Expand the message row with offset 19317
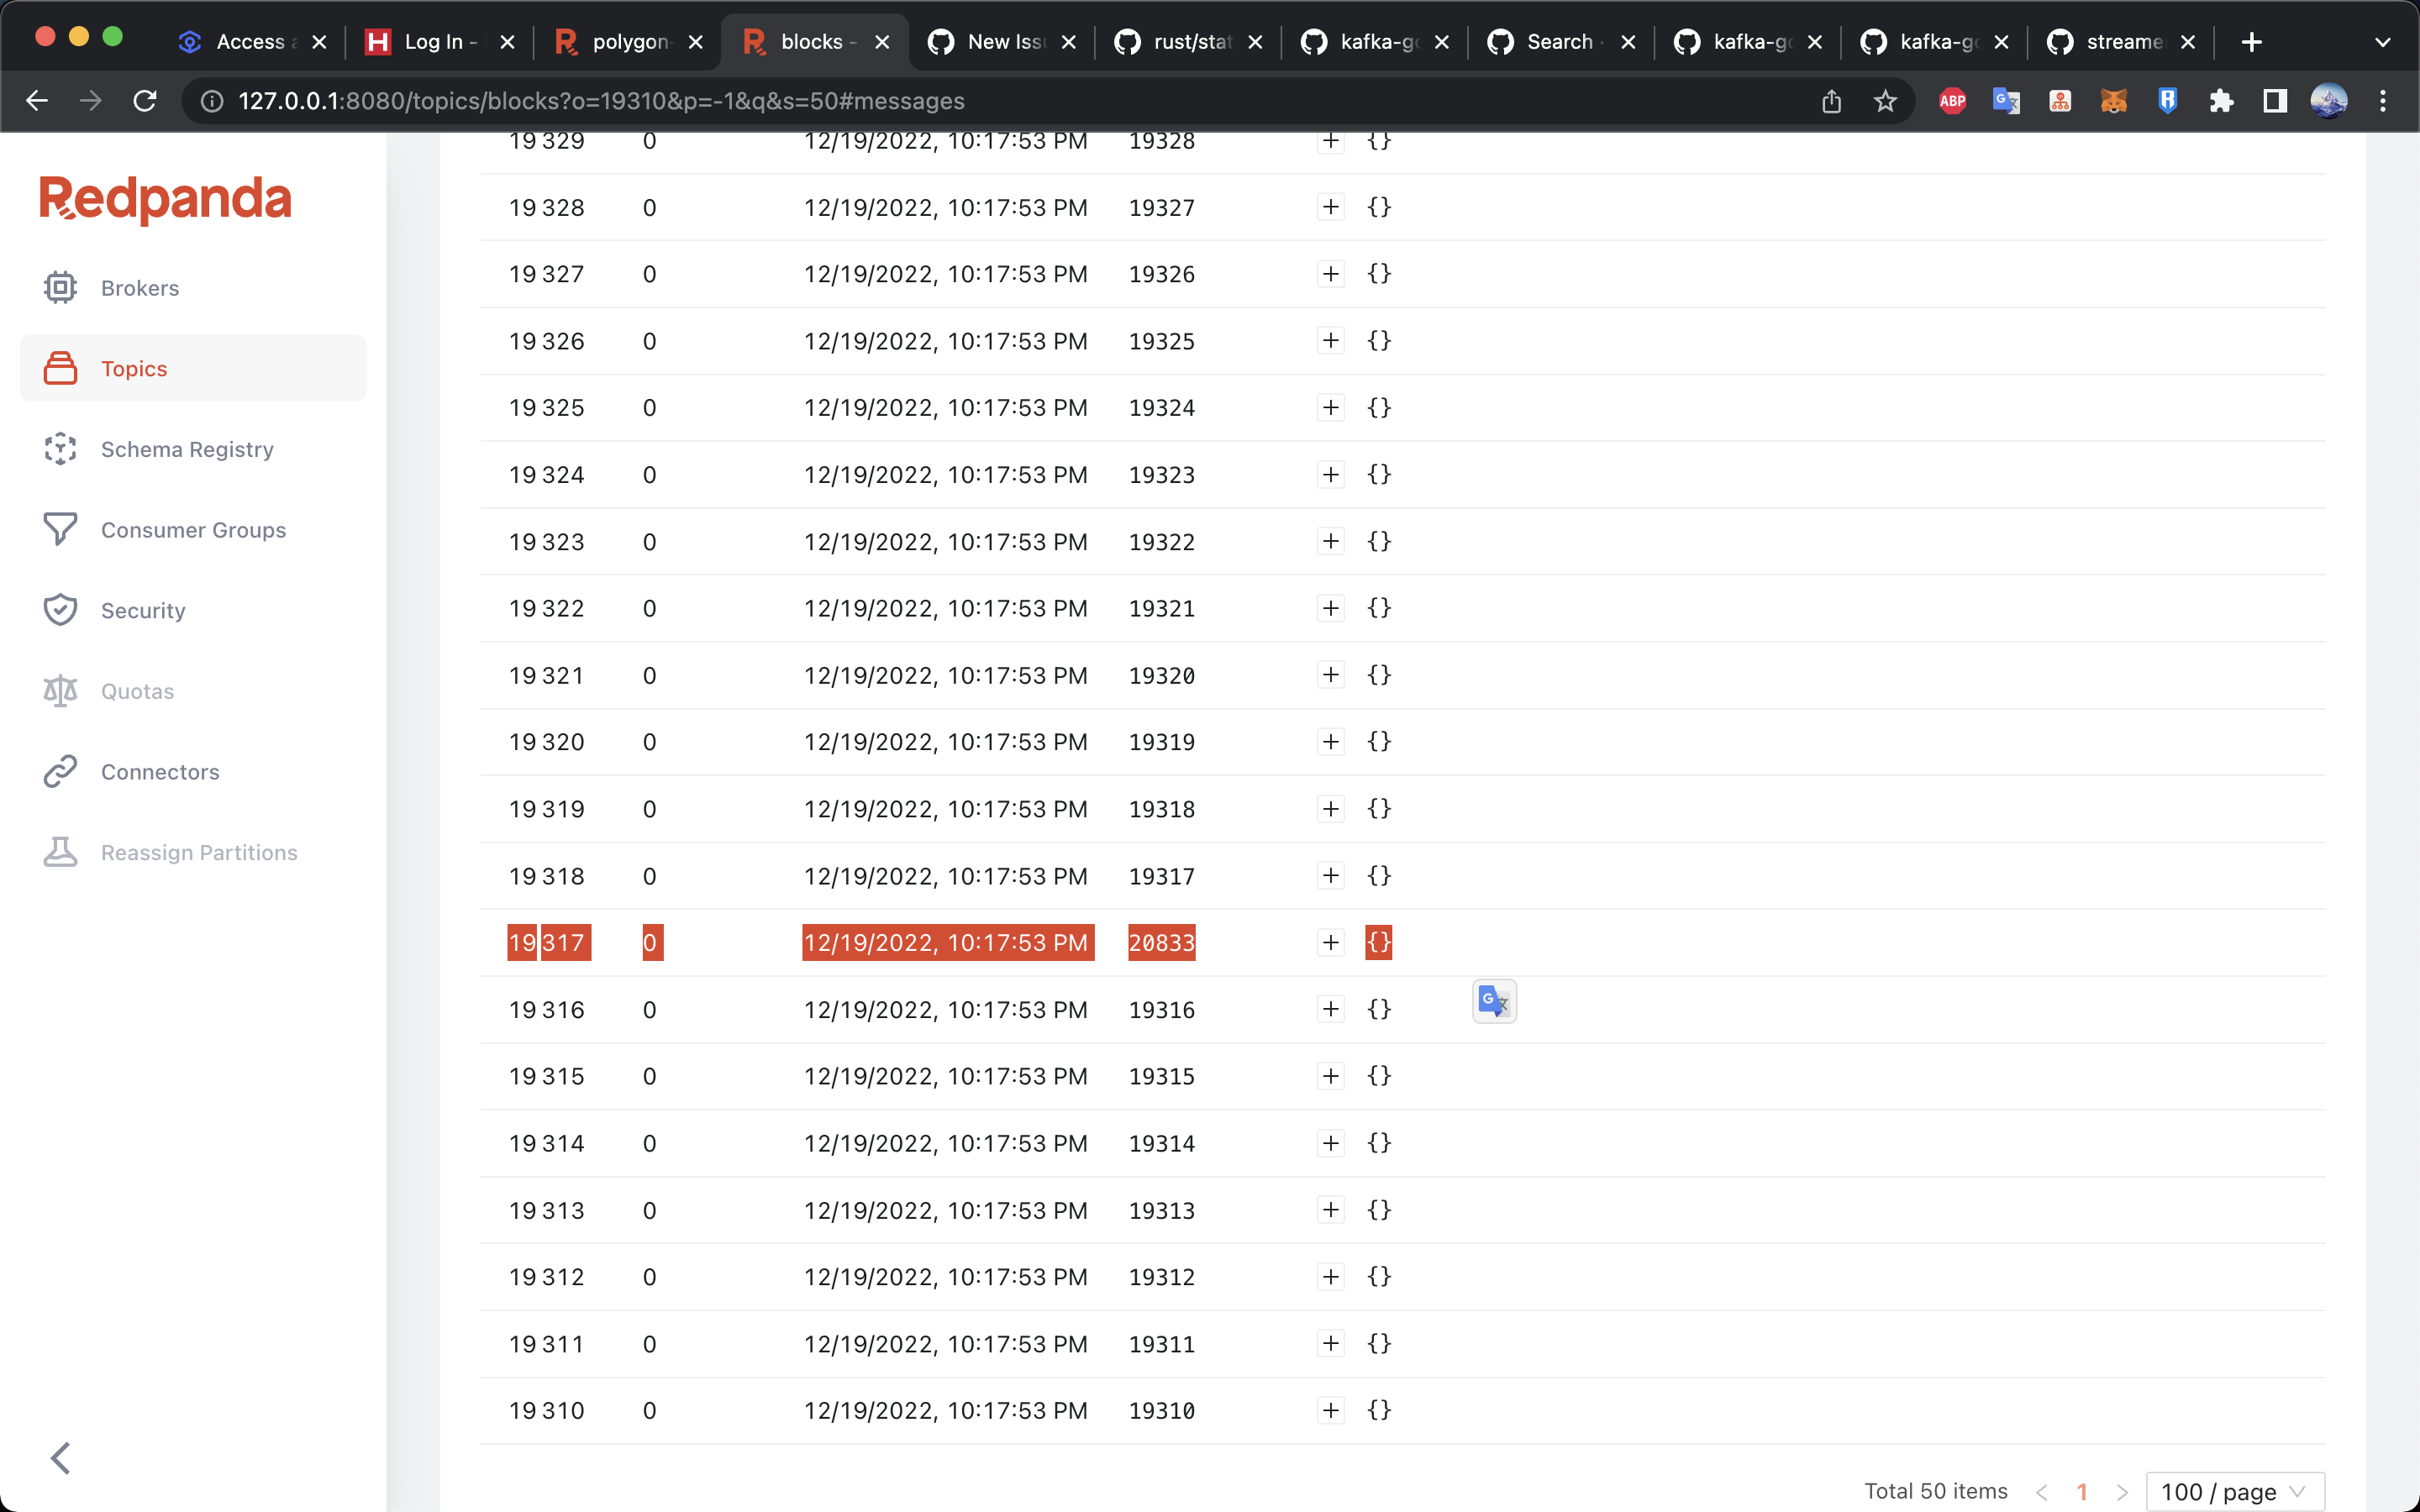Viewport: 2420px width, 1512px height. [x=1330, y=941]
